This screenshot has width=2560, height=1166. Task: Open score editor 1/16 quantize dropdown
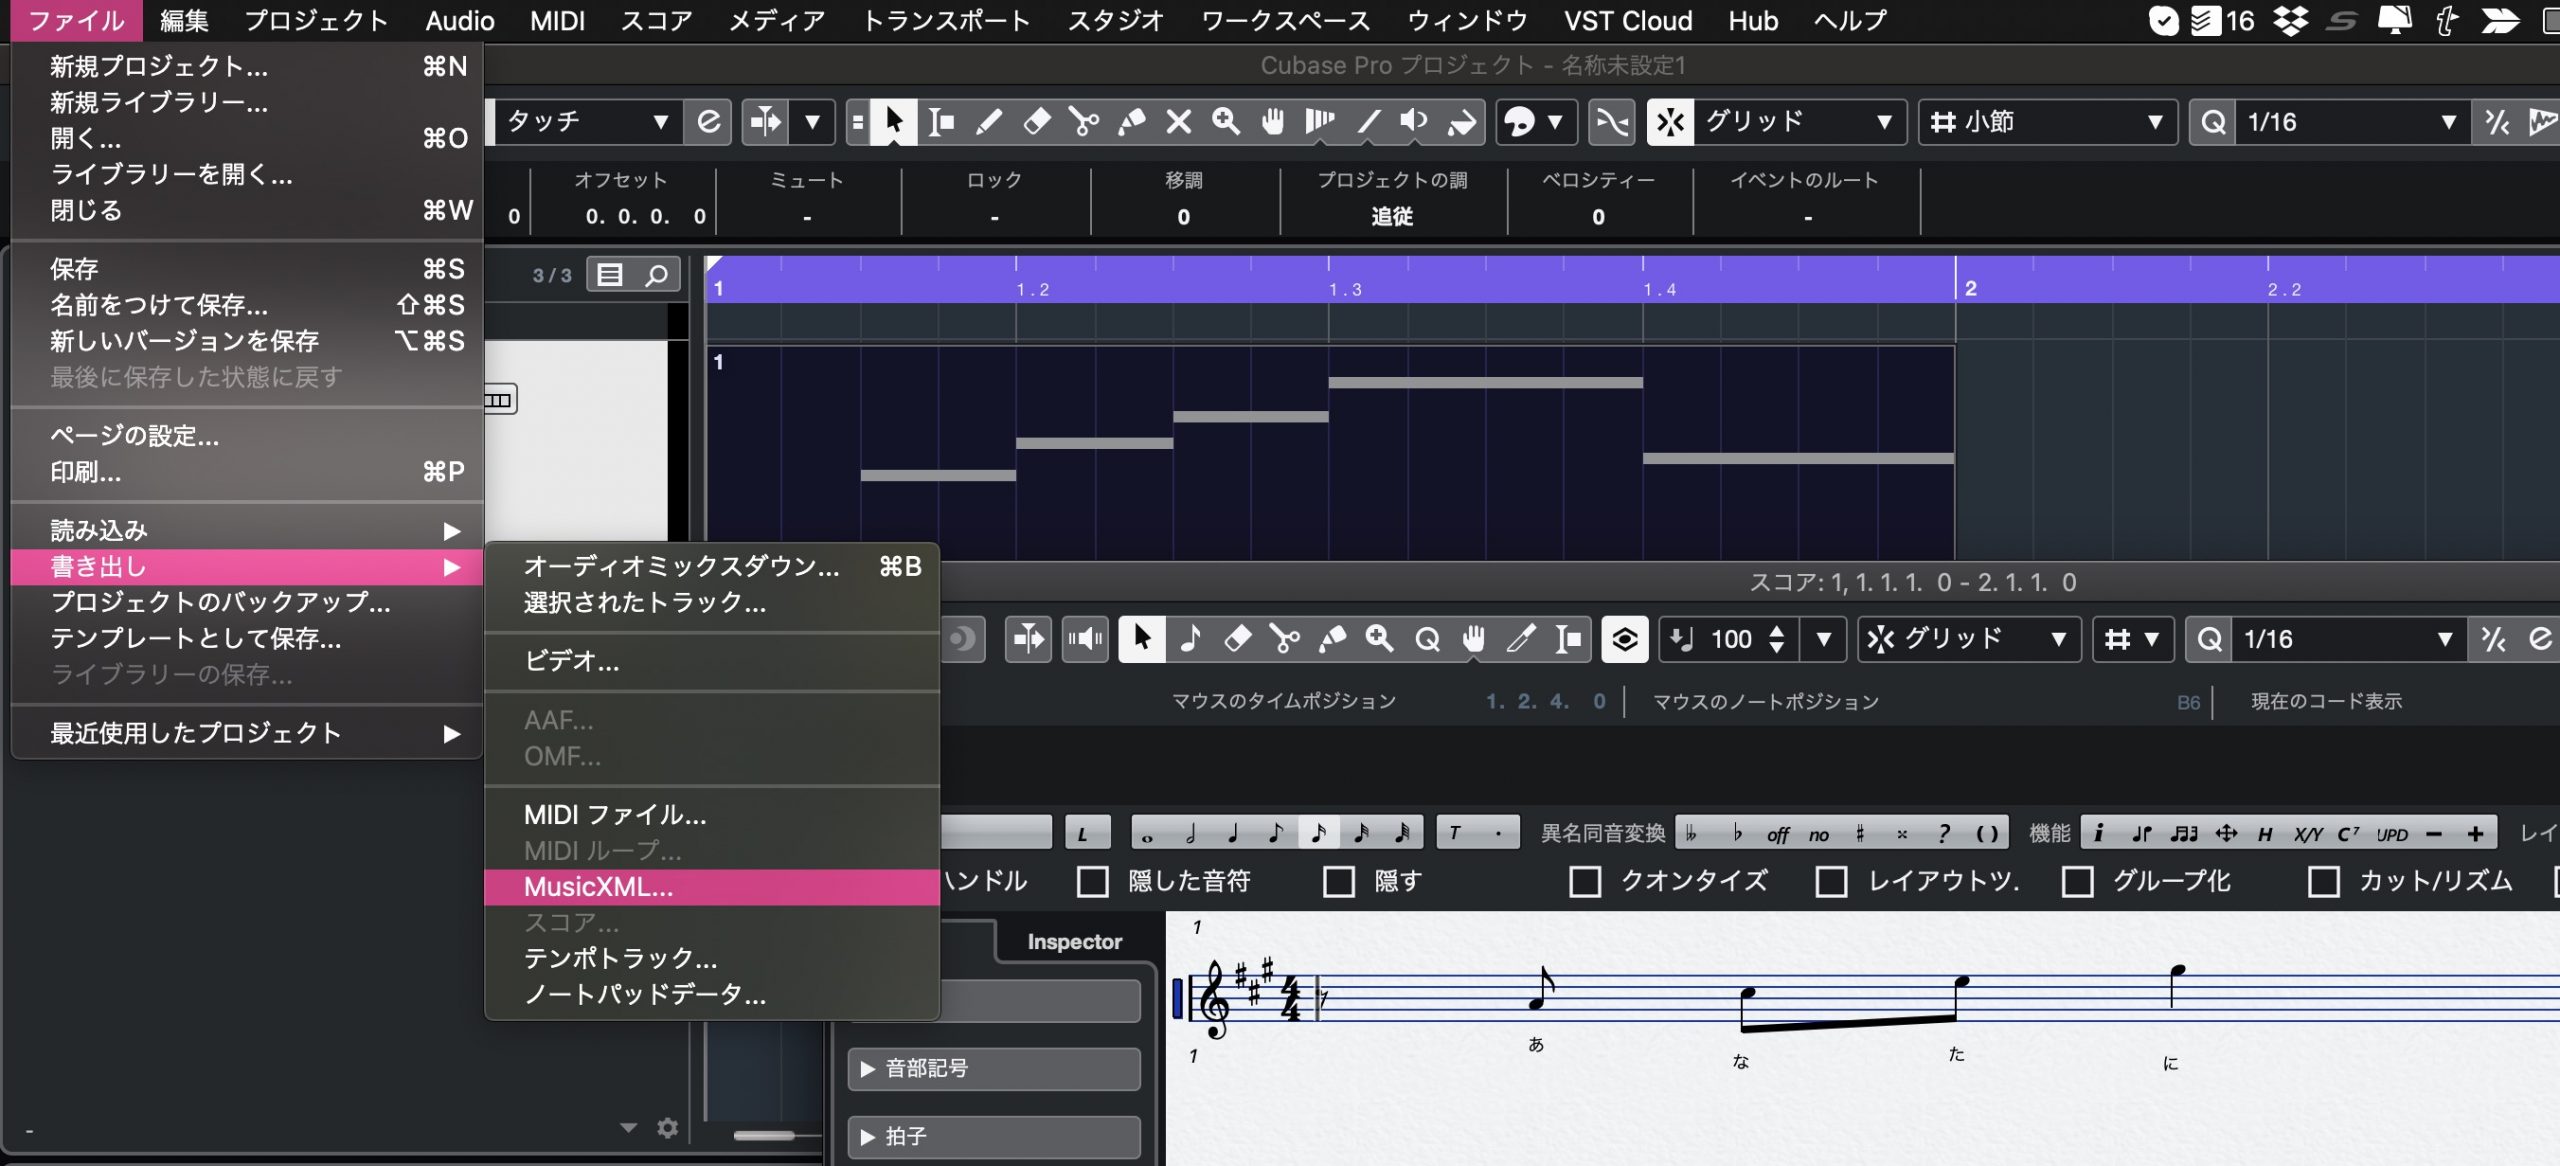tap(2347, 639)
